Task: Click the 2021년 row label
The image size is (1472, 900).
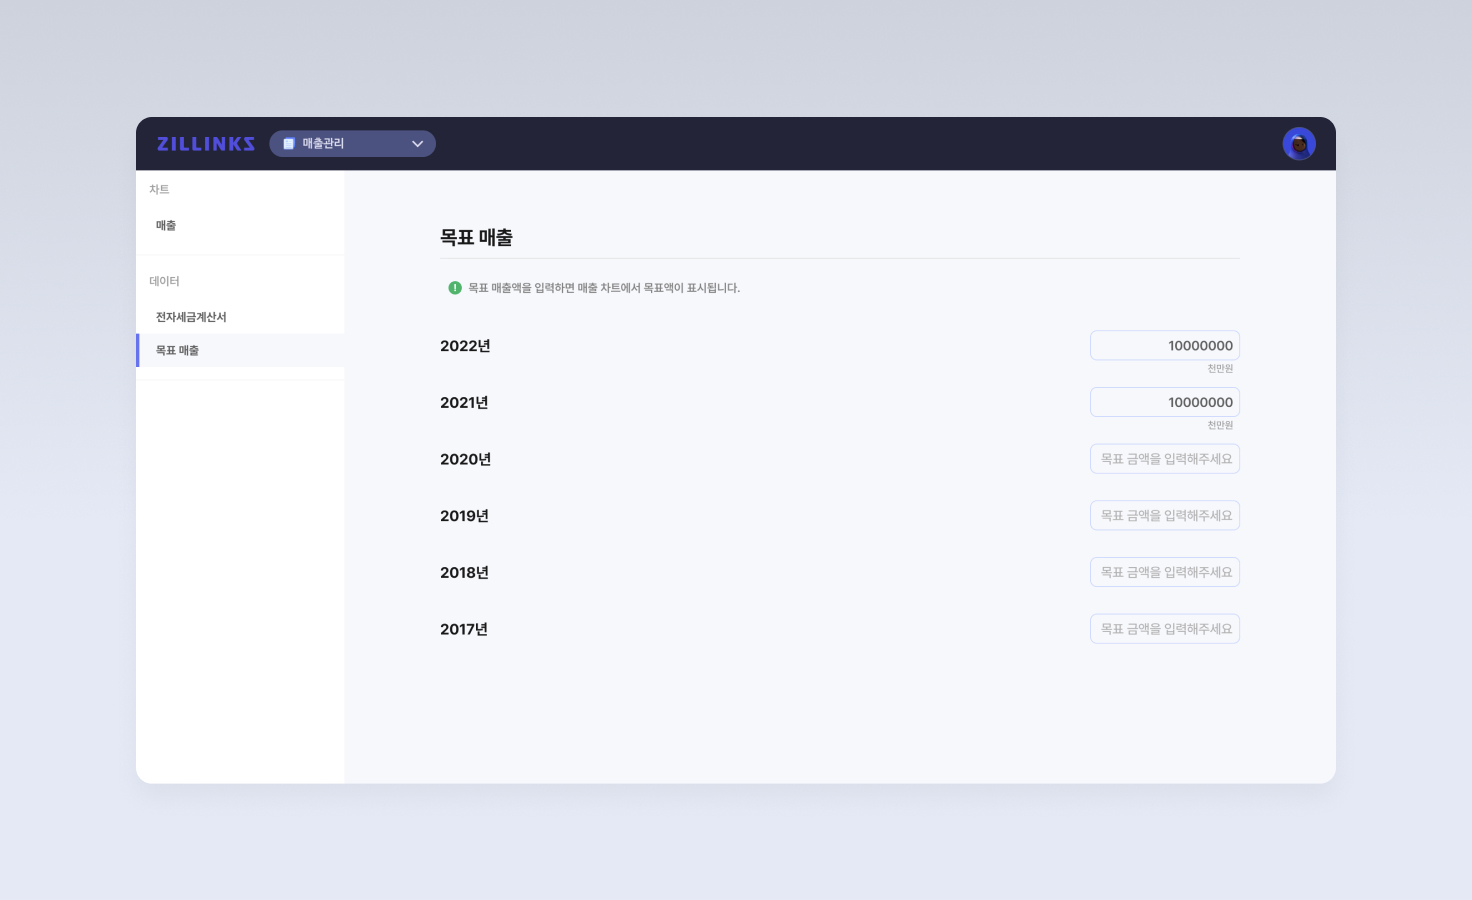Action: (464, 403)
